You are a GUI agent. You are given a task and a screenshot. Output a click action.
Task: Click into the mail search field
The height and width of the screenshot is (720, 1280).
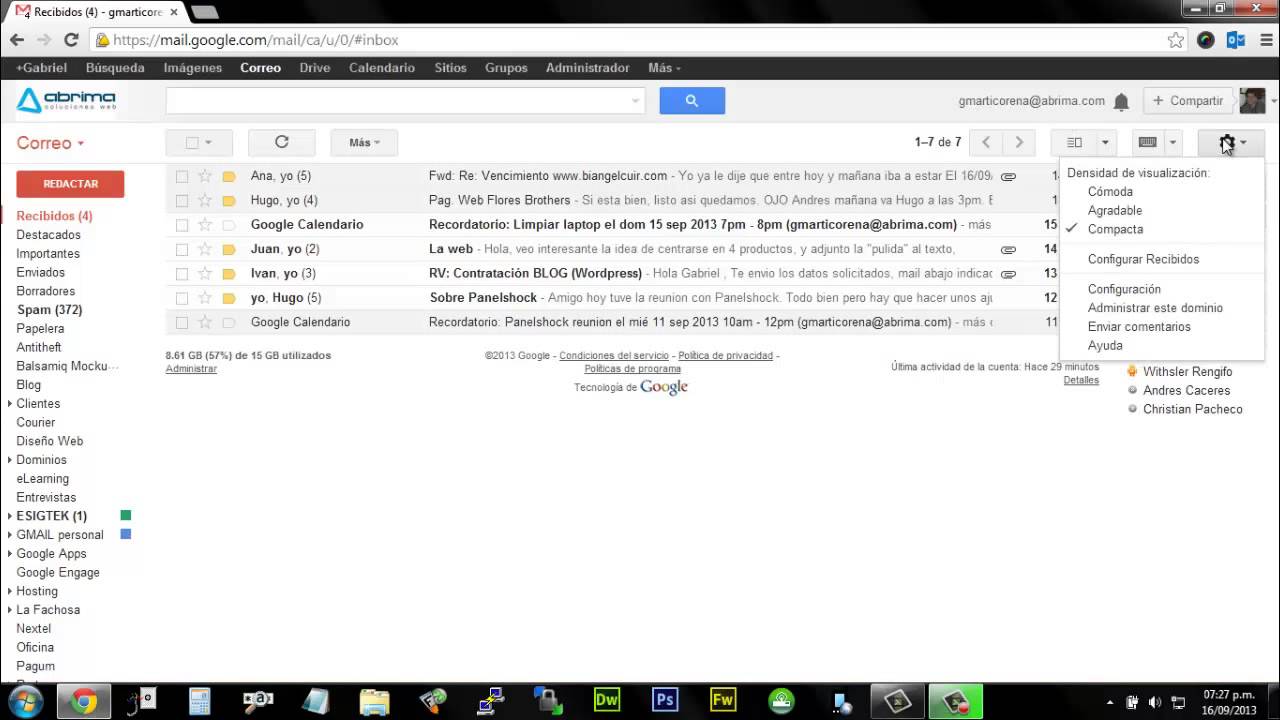click(x=398, y=100)
